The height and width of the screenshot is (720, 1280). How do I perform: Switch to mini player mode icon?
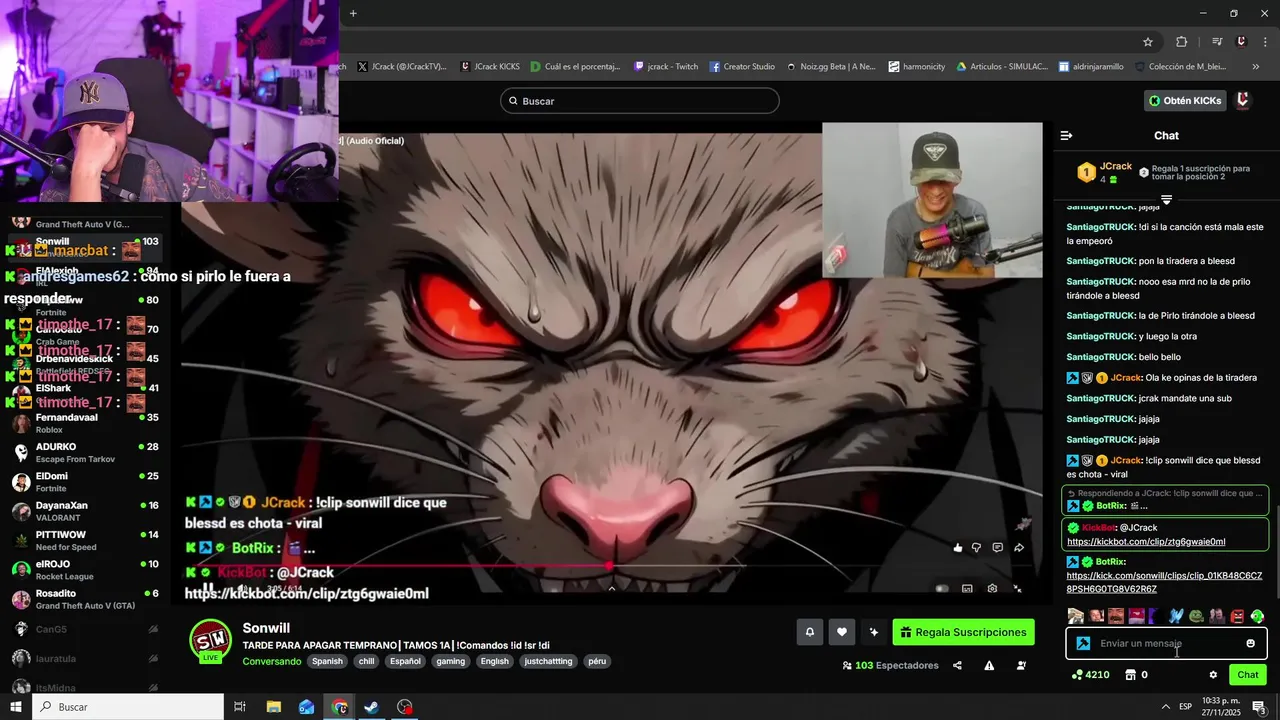967,589
